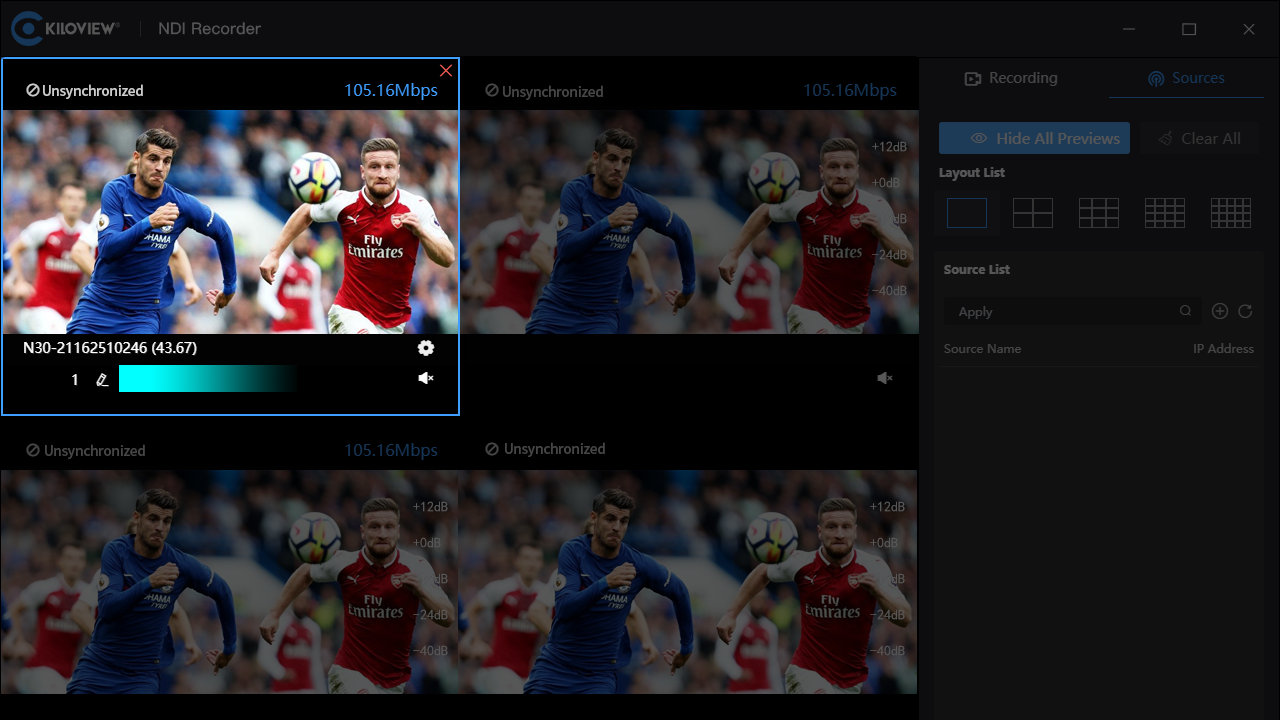Screen dimensions: 1280x720
Task: Refresh the source list
Action: [x=1246, y=311]
